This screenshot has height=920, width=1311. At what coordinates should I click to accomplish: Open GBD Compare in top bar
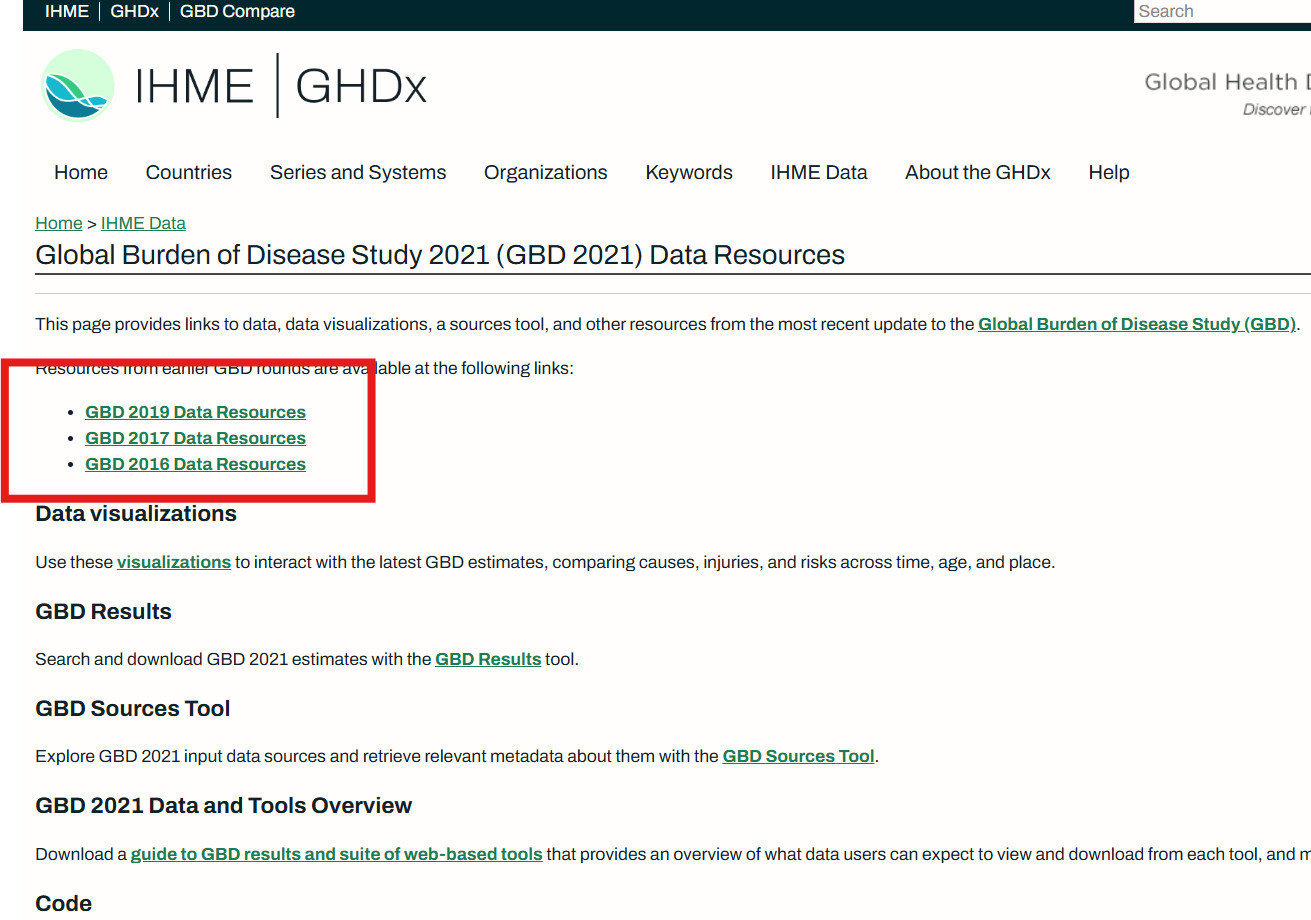coord(237,12)
